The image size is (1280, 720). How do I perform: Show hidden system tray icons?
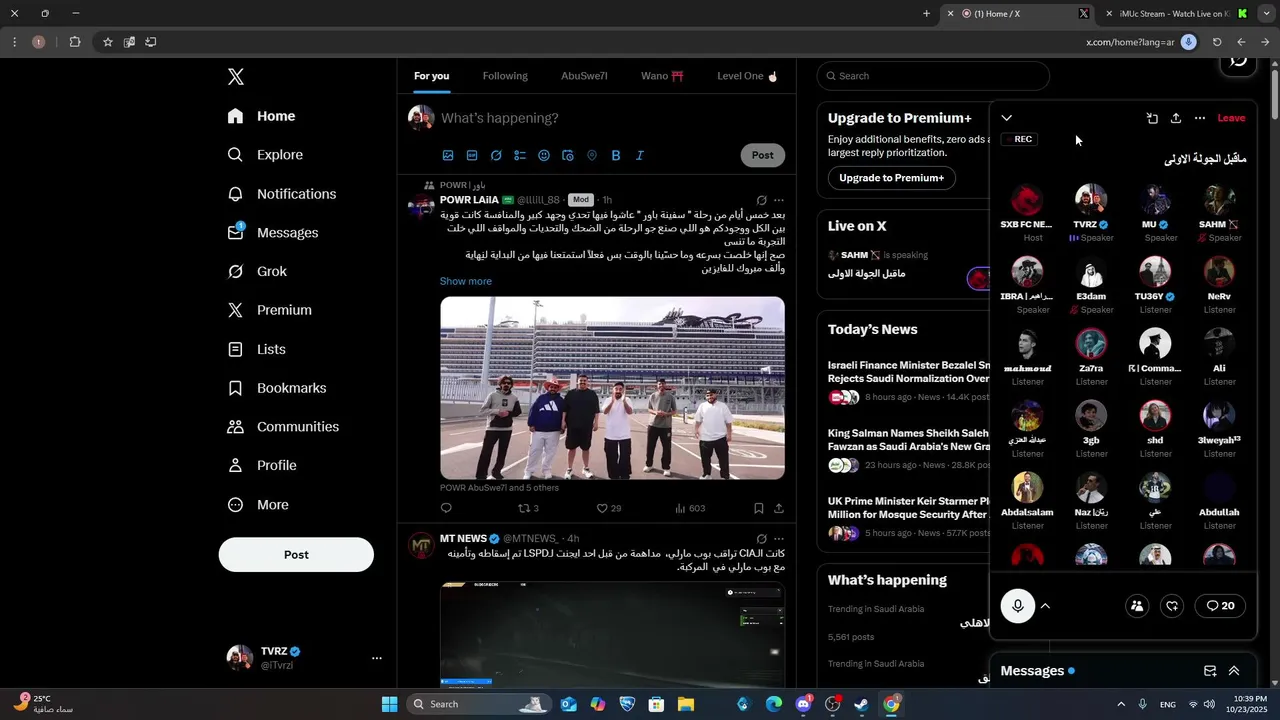pos(1120,704)
